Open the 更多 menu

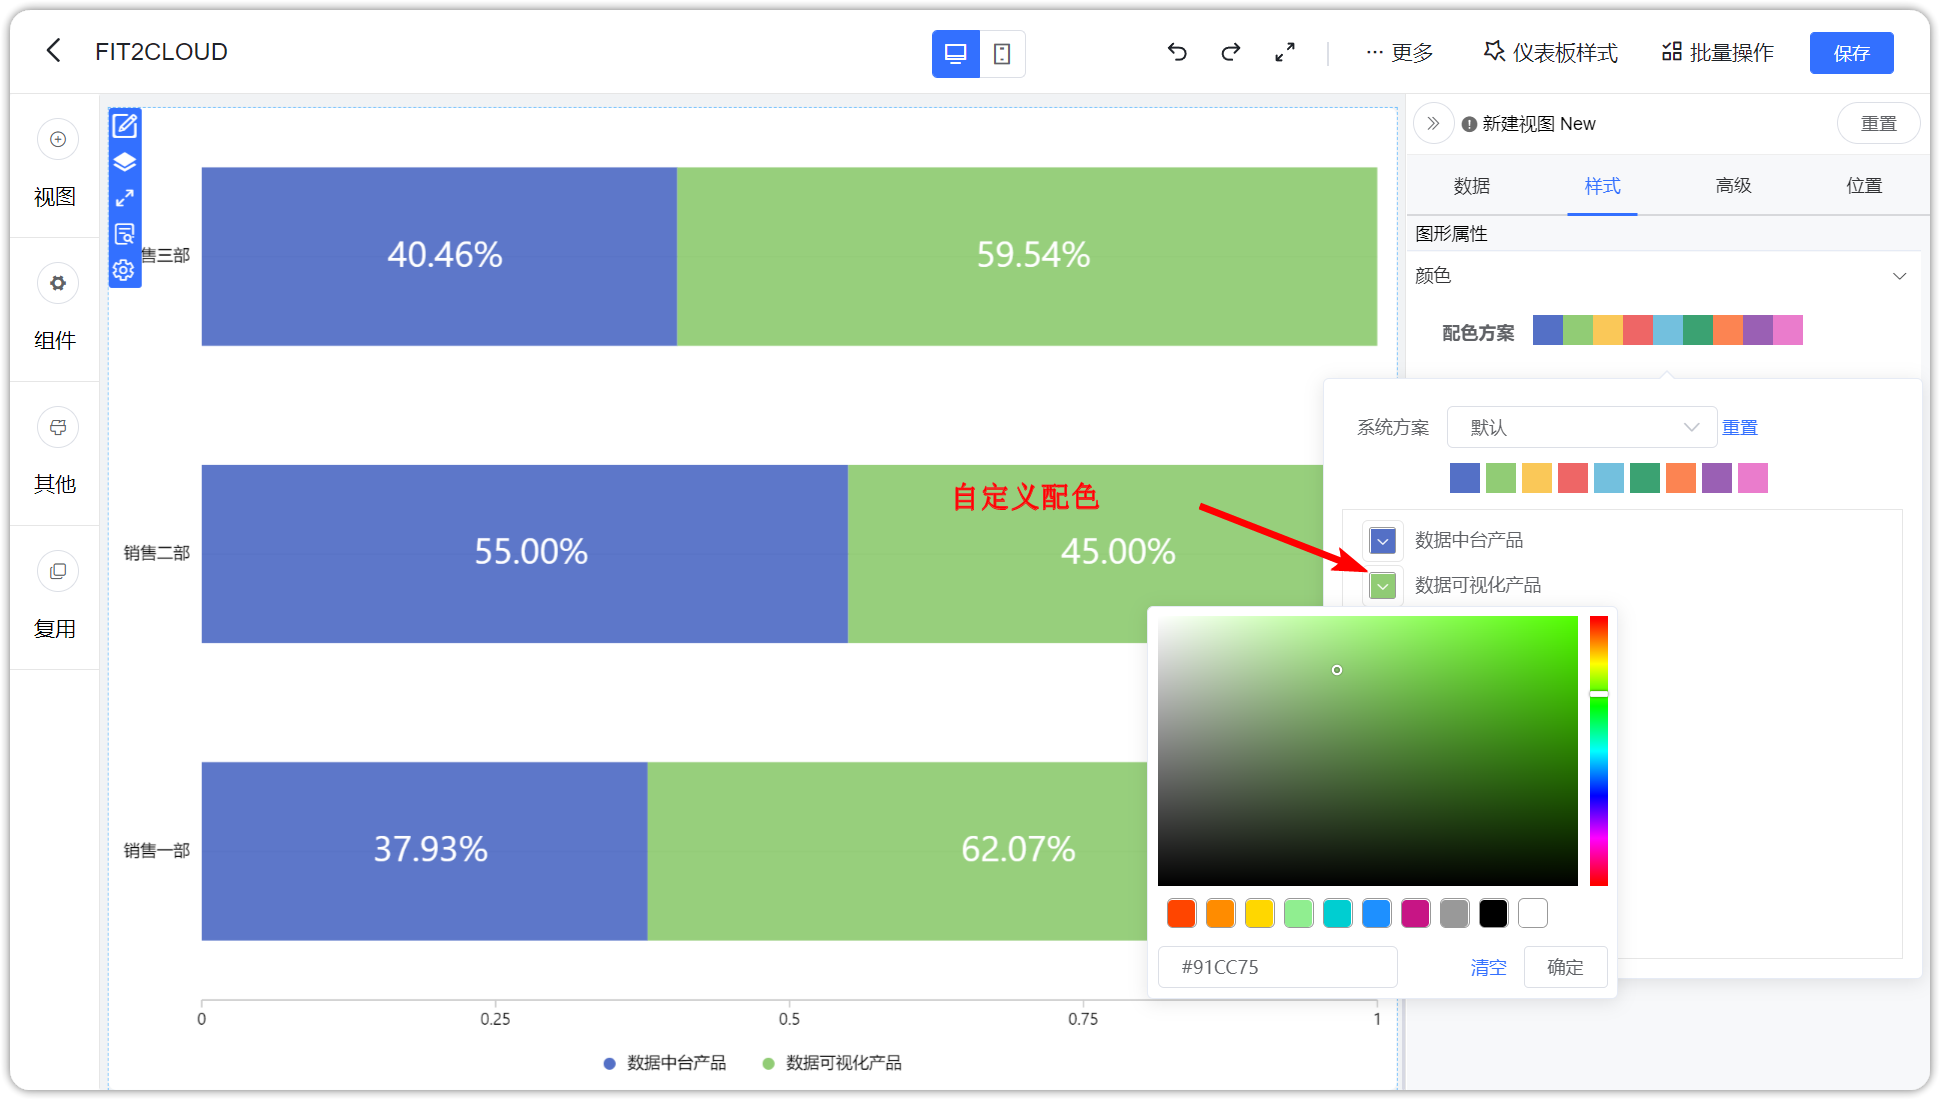(1399, 53)
